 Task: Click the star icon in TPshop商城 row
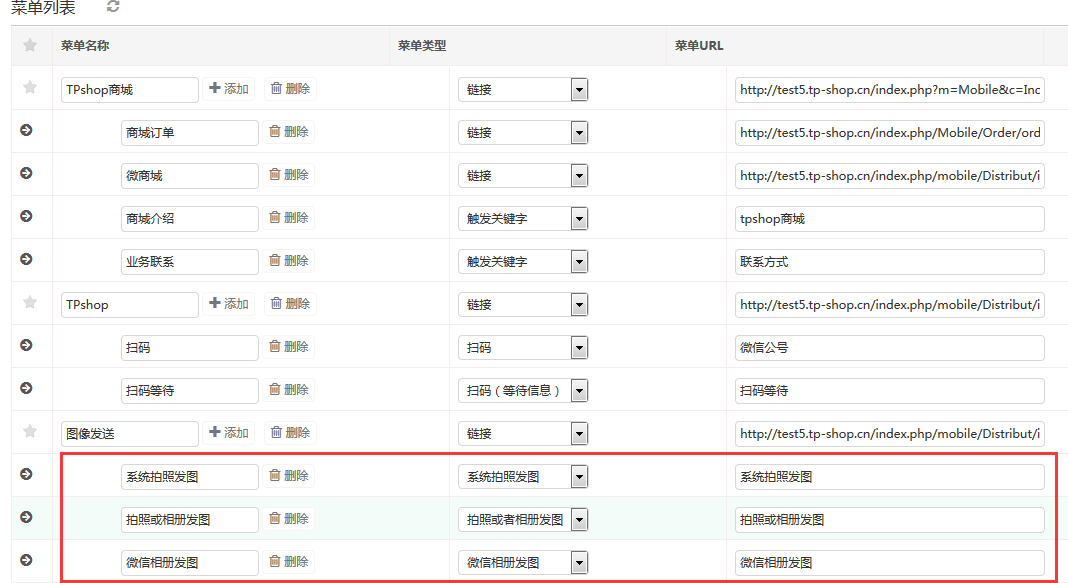pos(30,88)
